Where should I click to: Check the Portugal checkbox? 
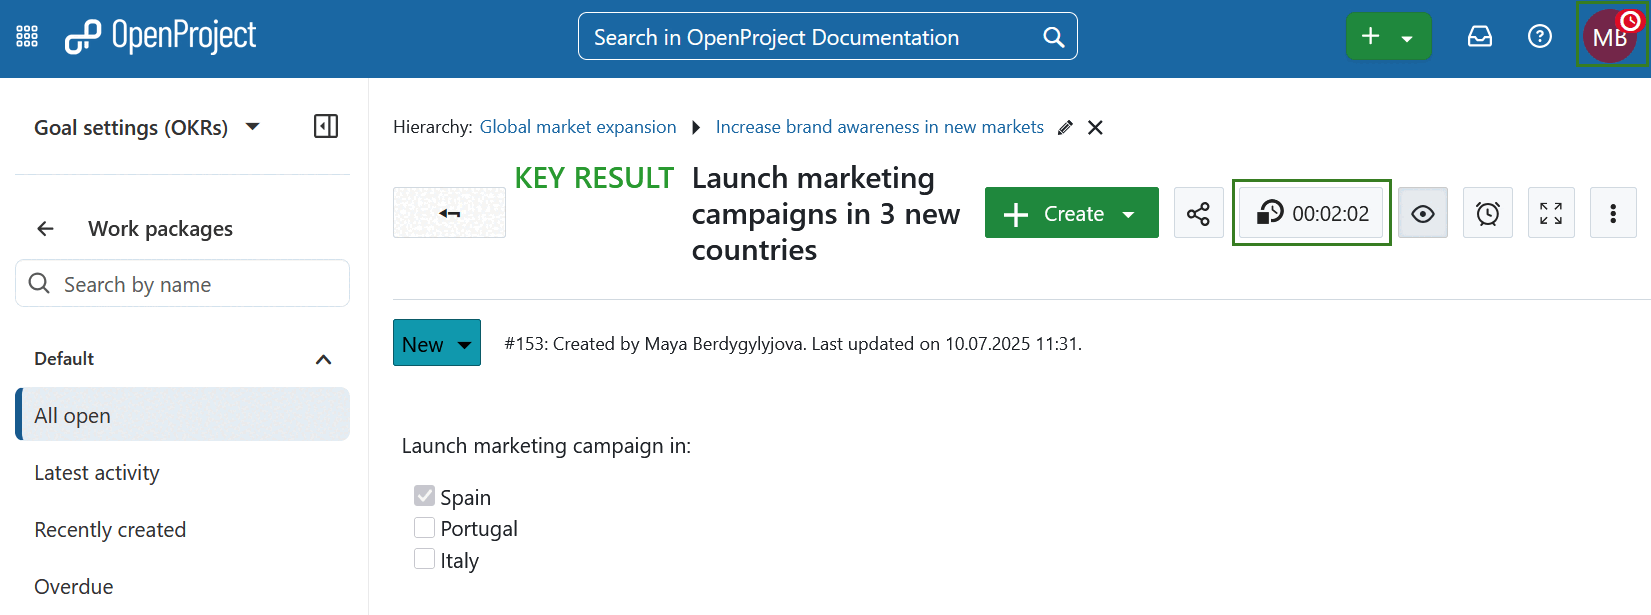425,528
